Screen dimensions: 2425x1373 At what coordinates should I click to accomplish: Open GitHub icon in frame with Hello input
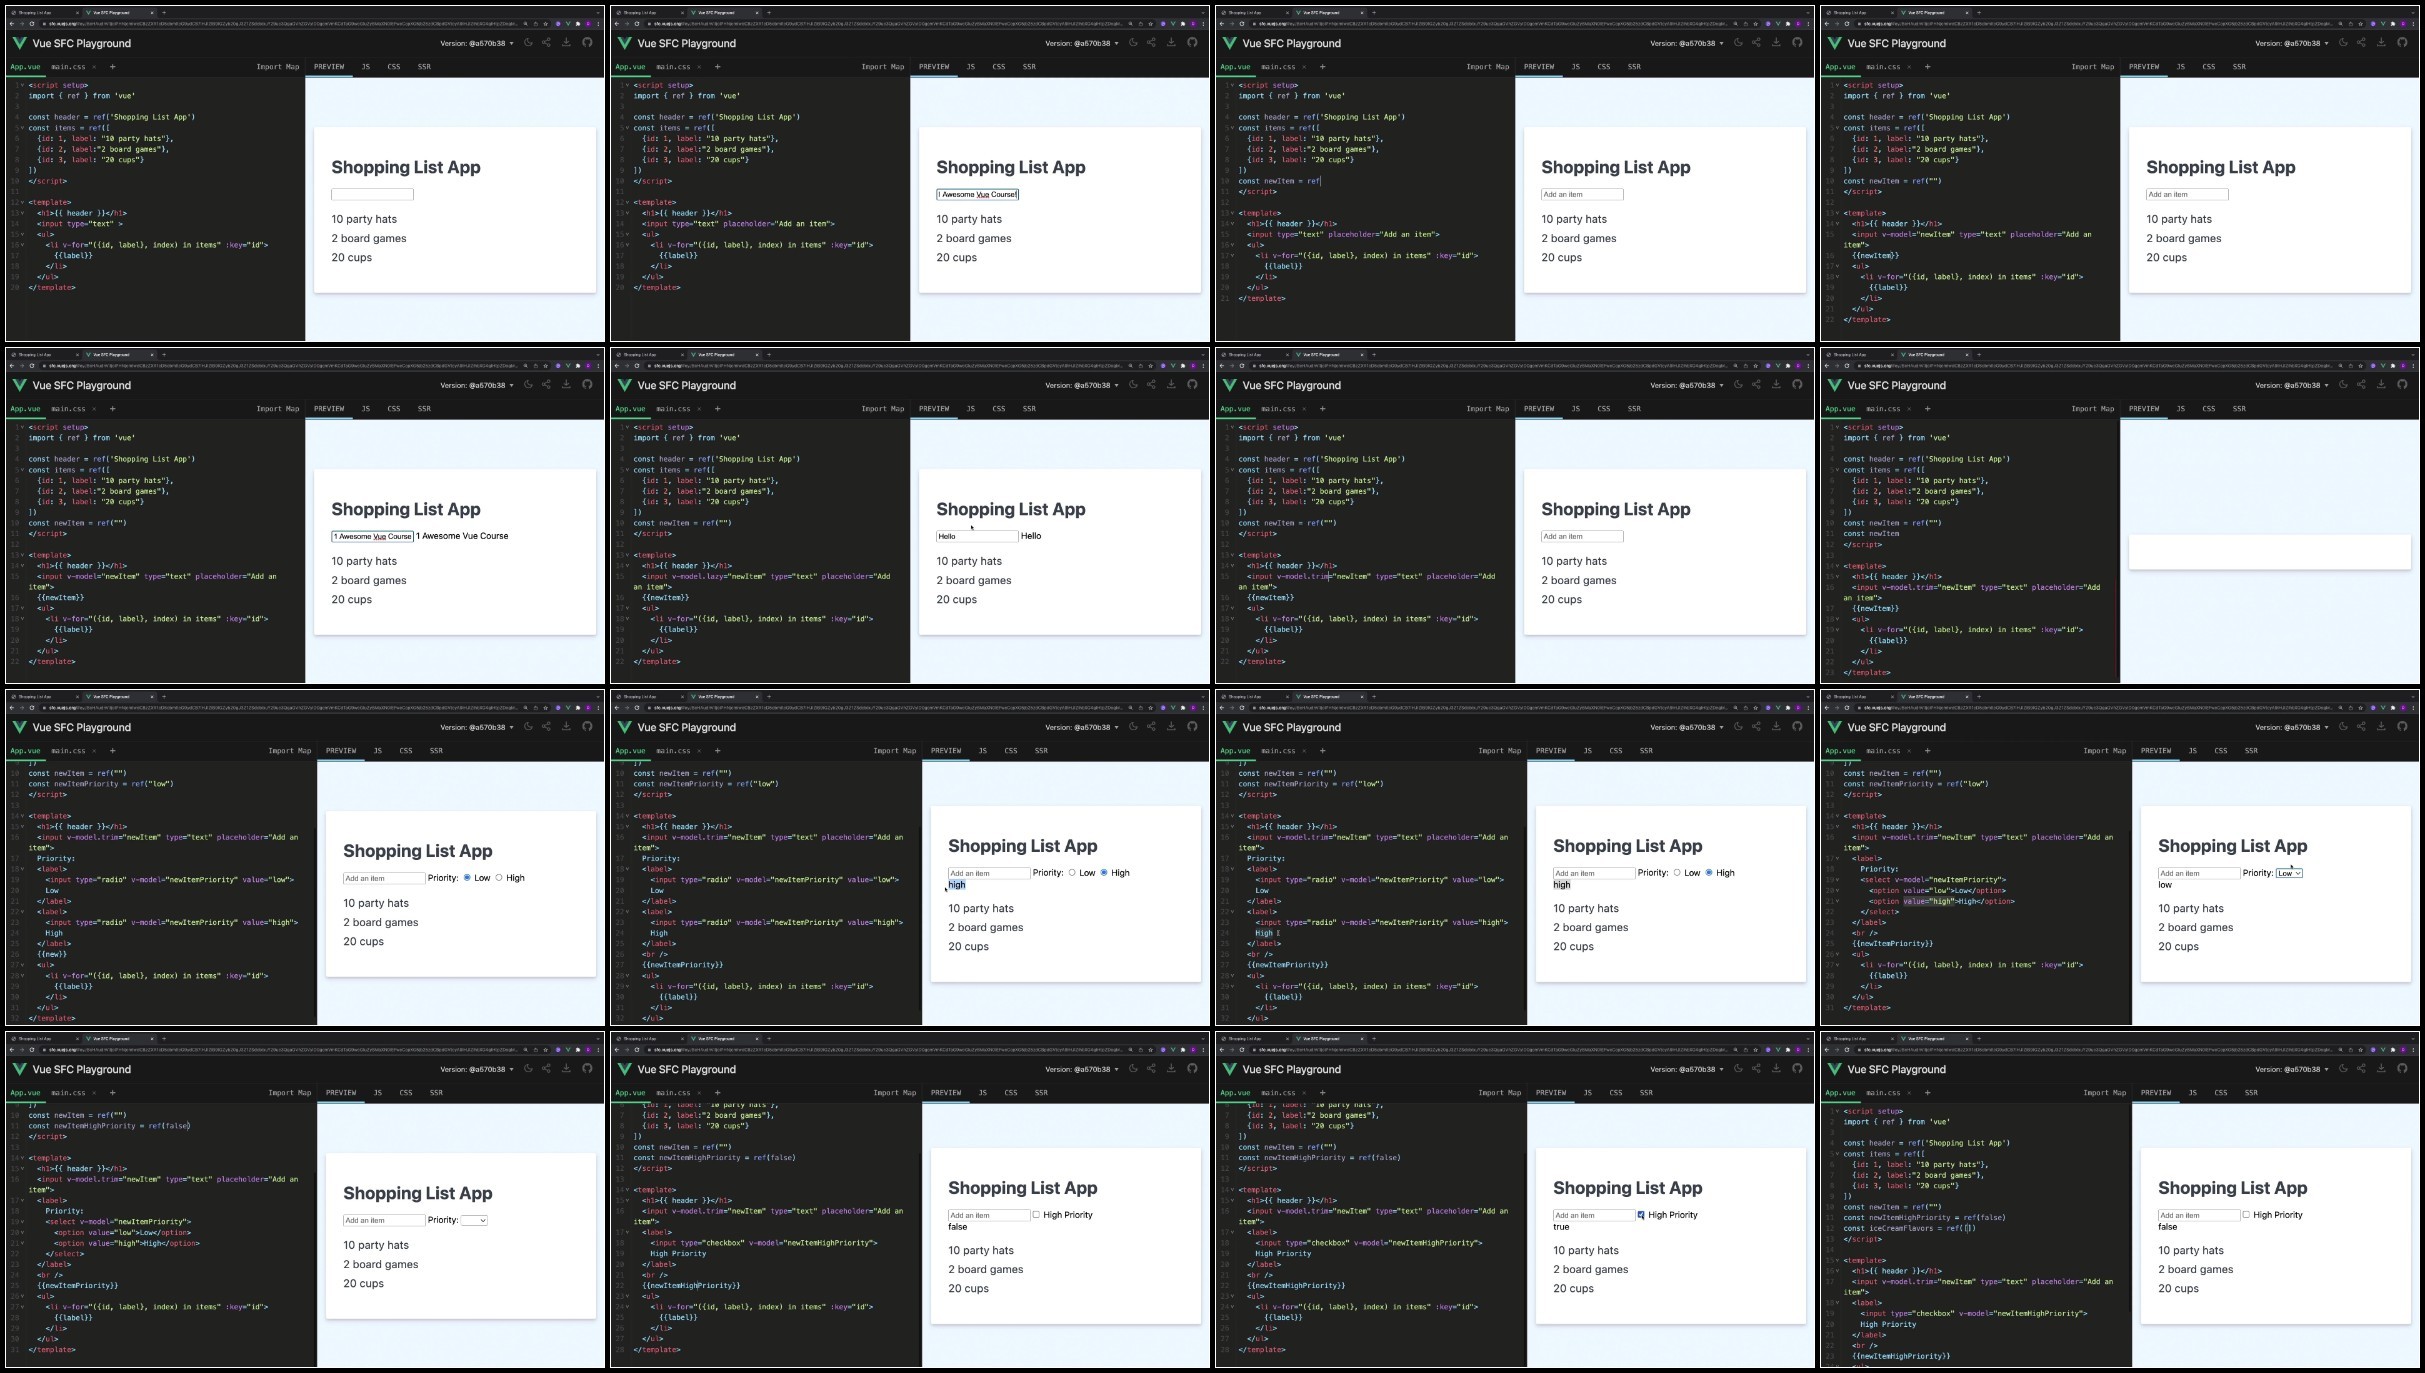pyautogui.click(x=1192, y=385)
